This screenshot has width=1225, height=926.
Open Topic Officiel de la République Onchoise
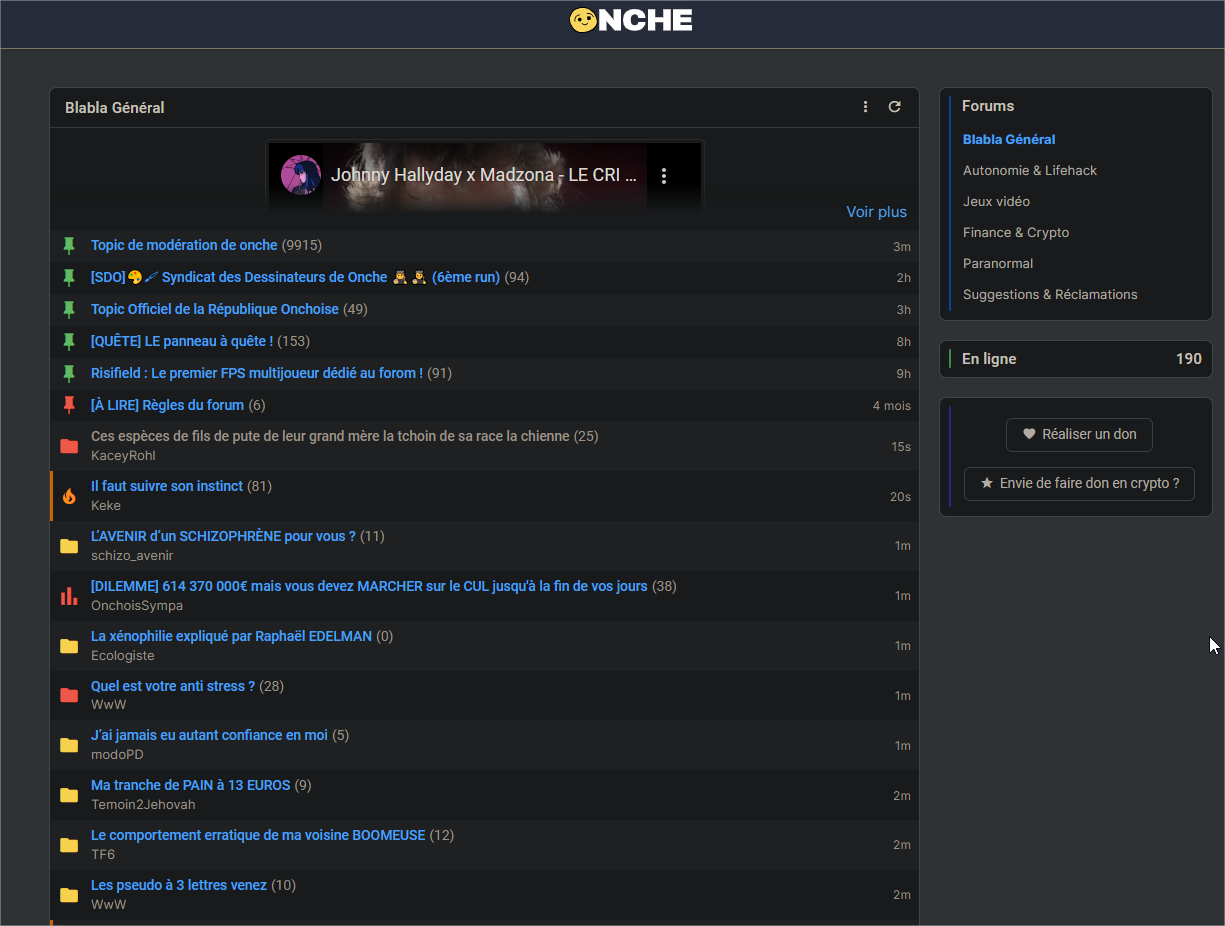pos(214,310)
